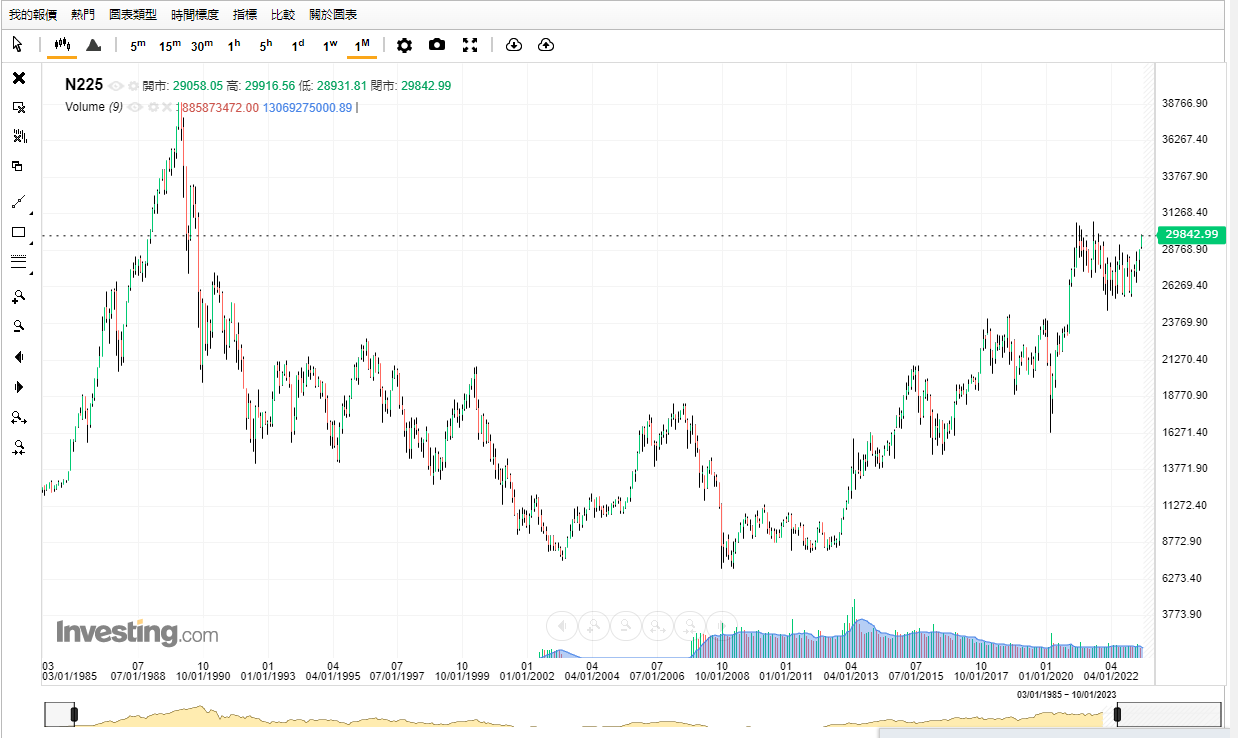Set interval to 1 month

pyautogui.click(x=362, y=45)
